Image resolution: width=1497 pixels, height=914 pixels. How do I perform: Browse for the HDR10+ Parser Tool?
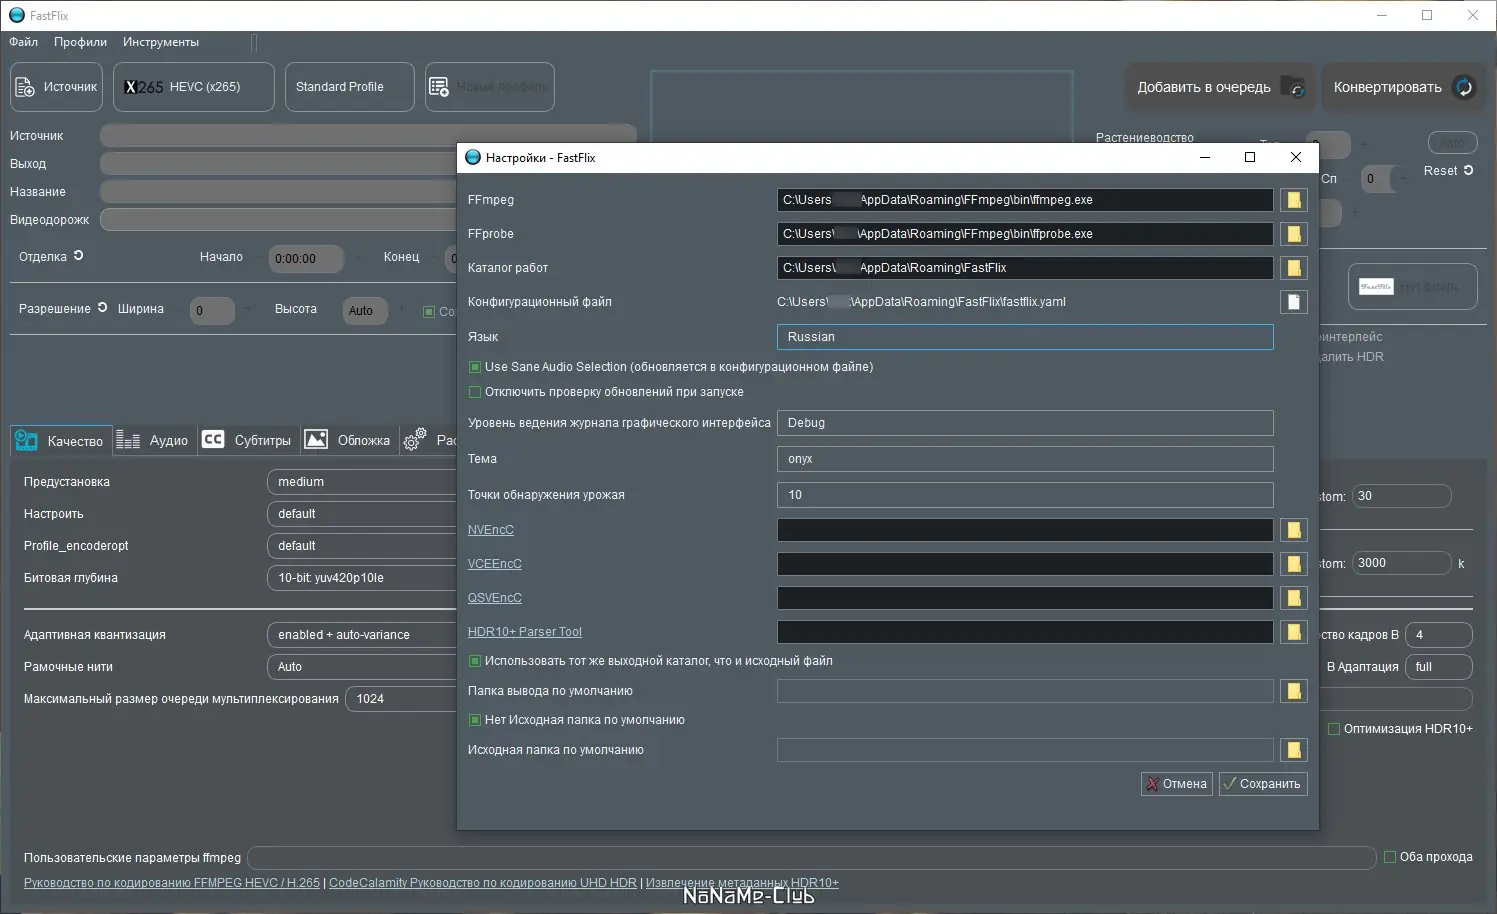(x=1294, y=632)
